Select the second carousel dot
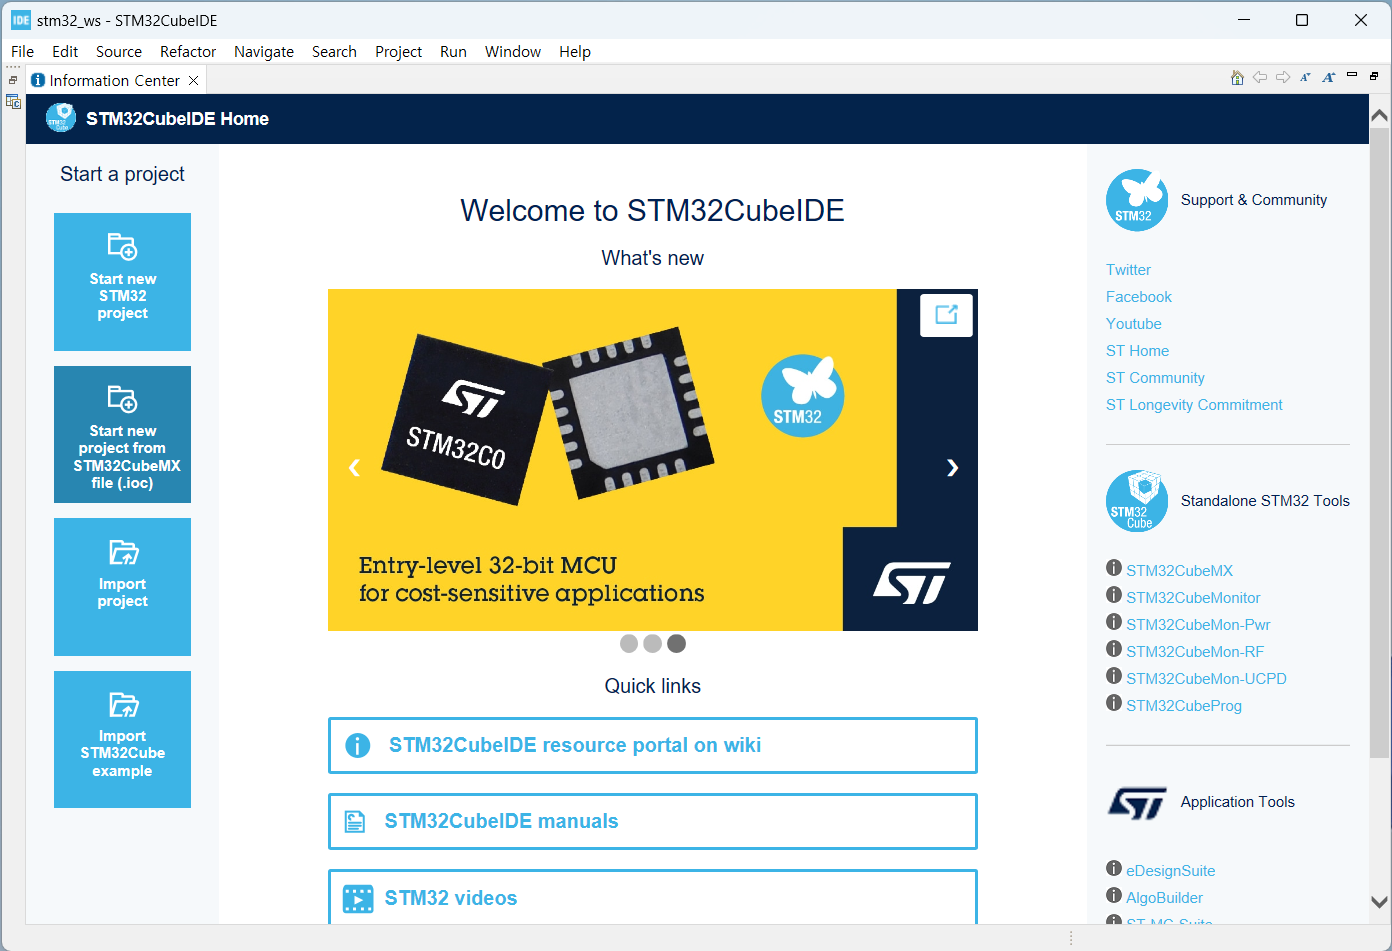This screenshot has height=951, width=1392. [x=653, y=643]
